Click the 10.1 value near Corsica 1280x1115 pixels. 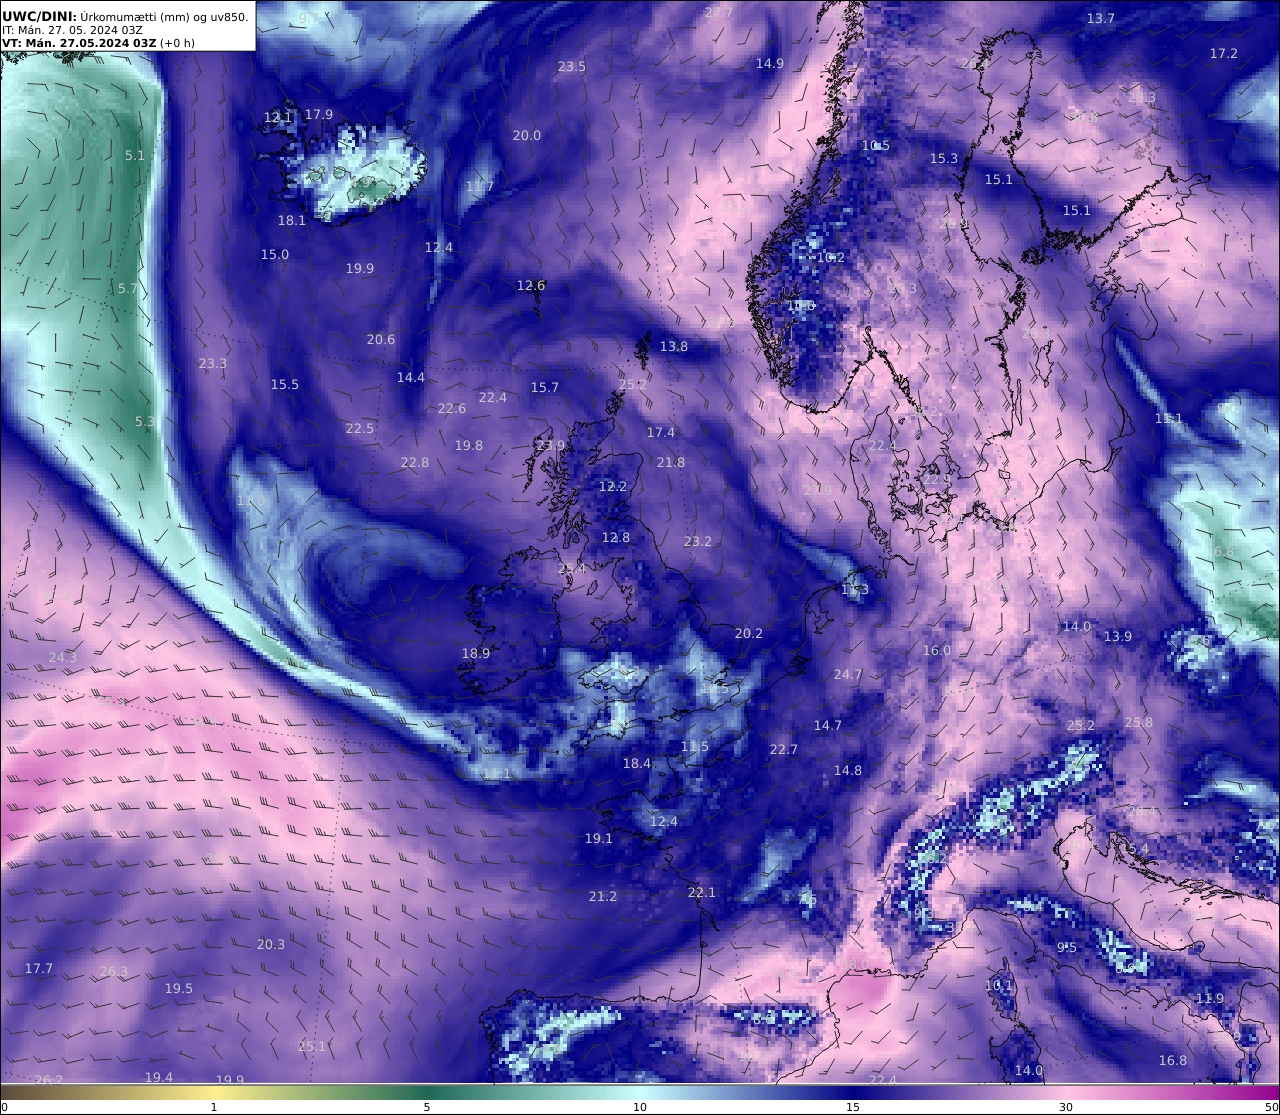pos(999,985)
